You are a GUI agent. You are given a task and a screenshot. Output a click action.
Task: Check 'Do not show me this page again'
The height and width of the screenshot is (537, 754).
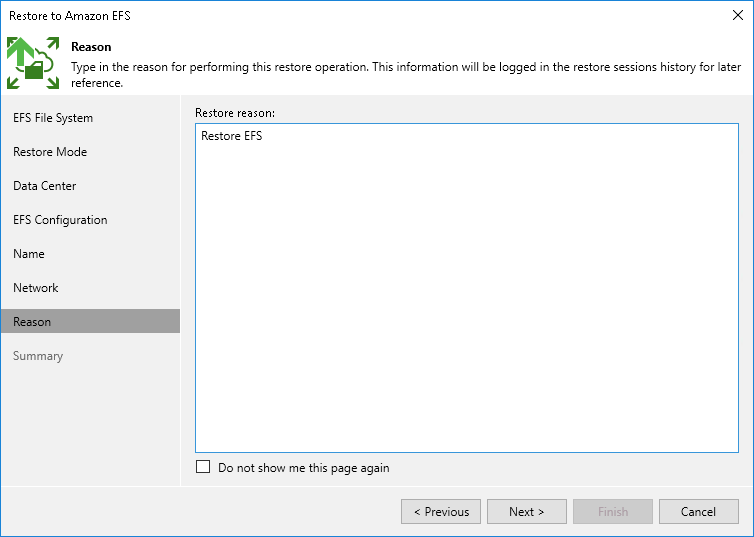[x=204, y=467]
